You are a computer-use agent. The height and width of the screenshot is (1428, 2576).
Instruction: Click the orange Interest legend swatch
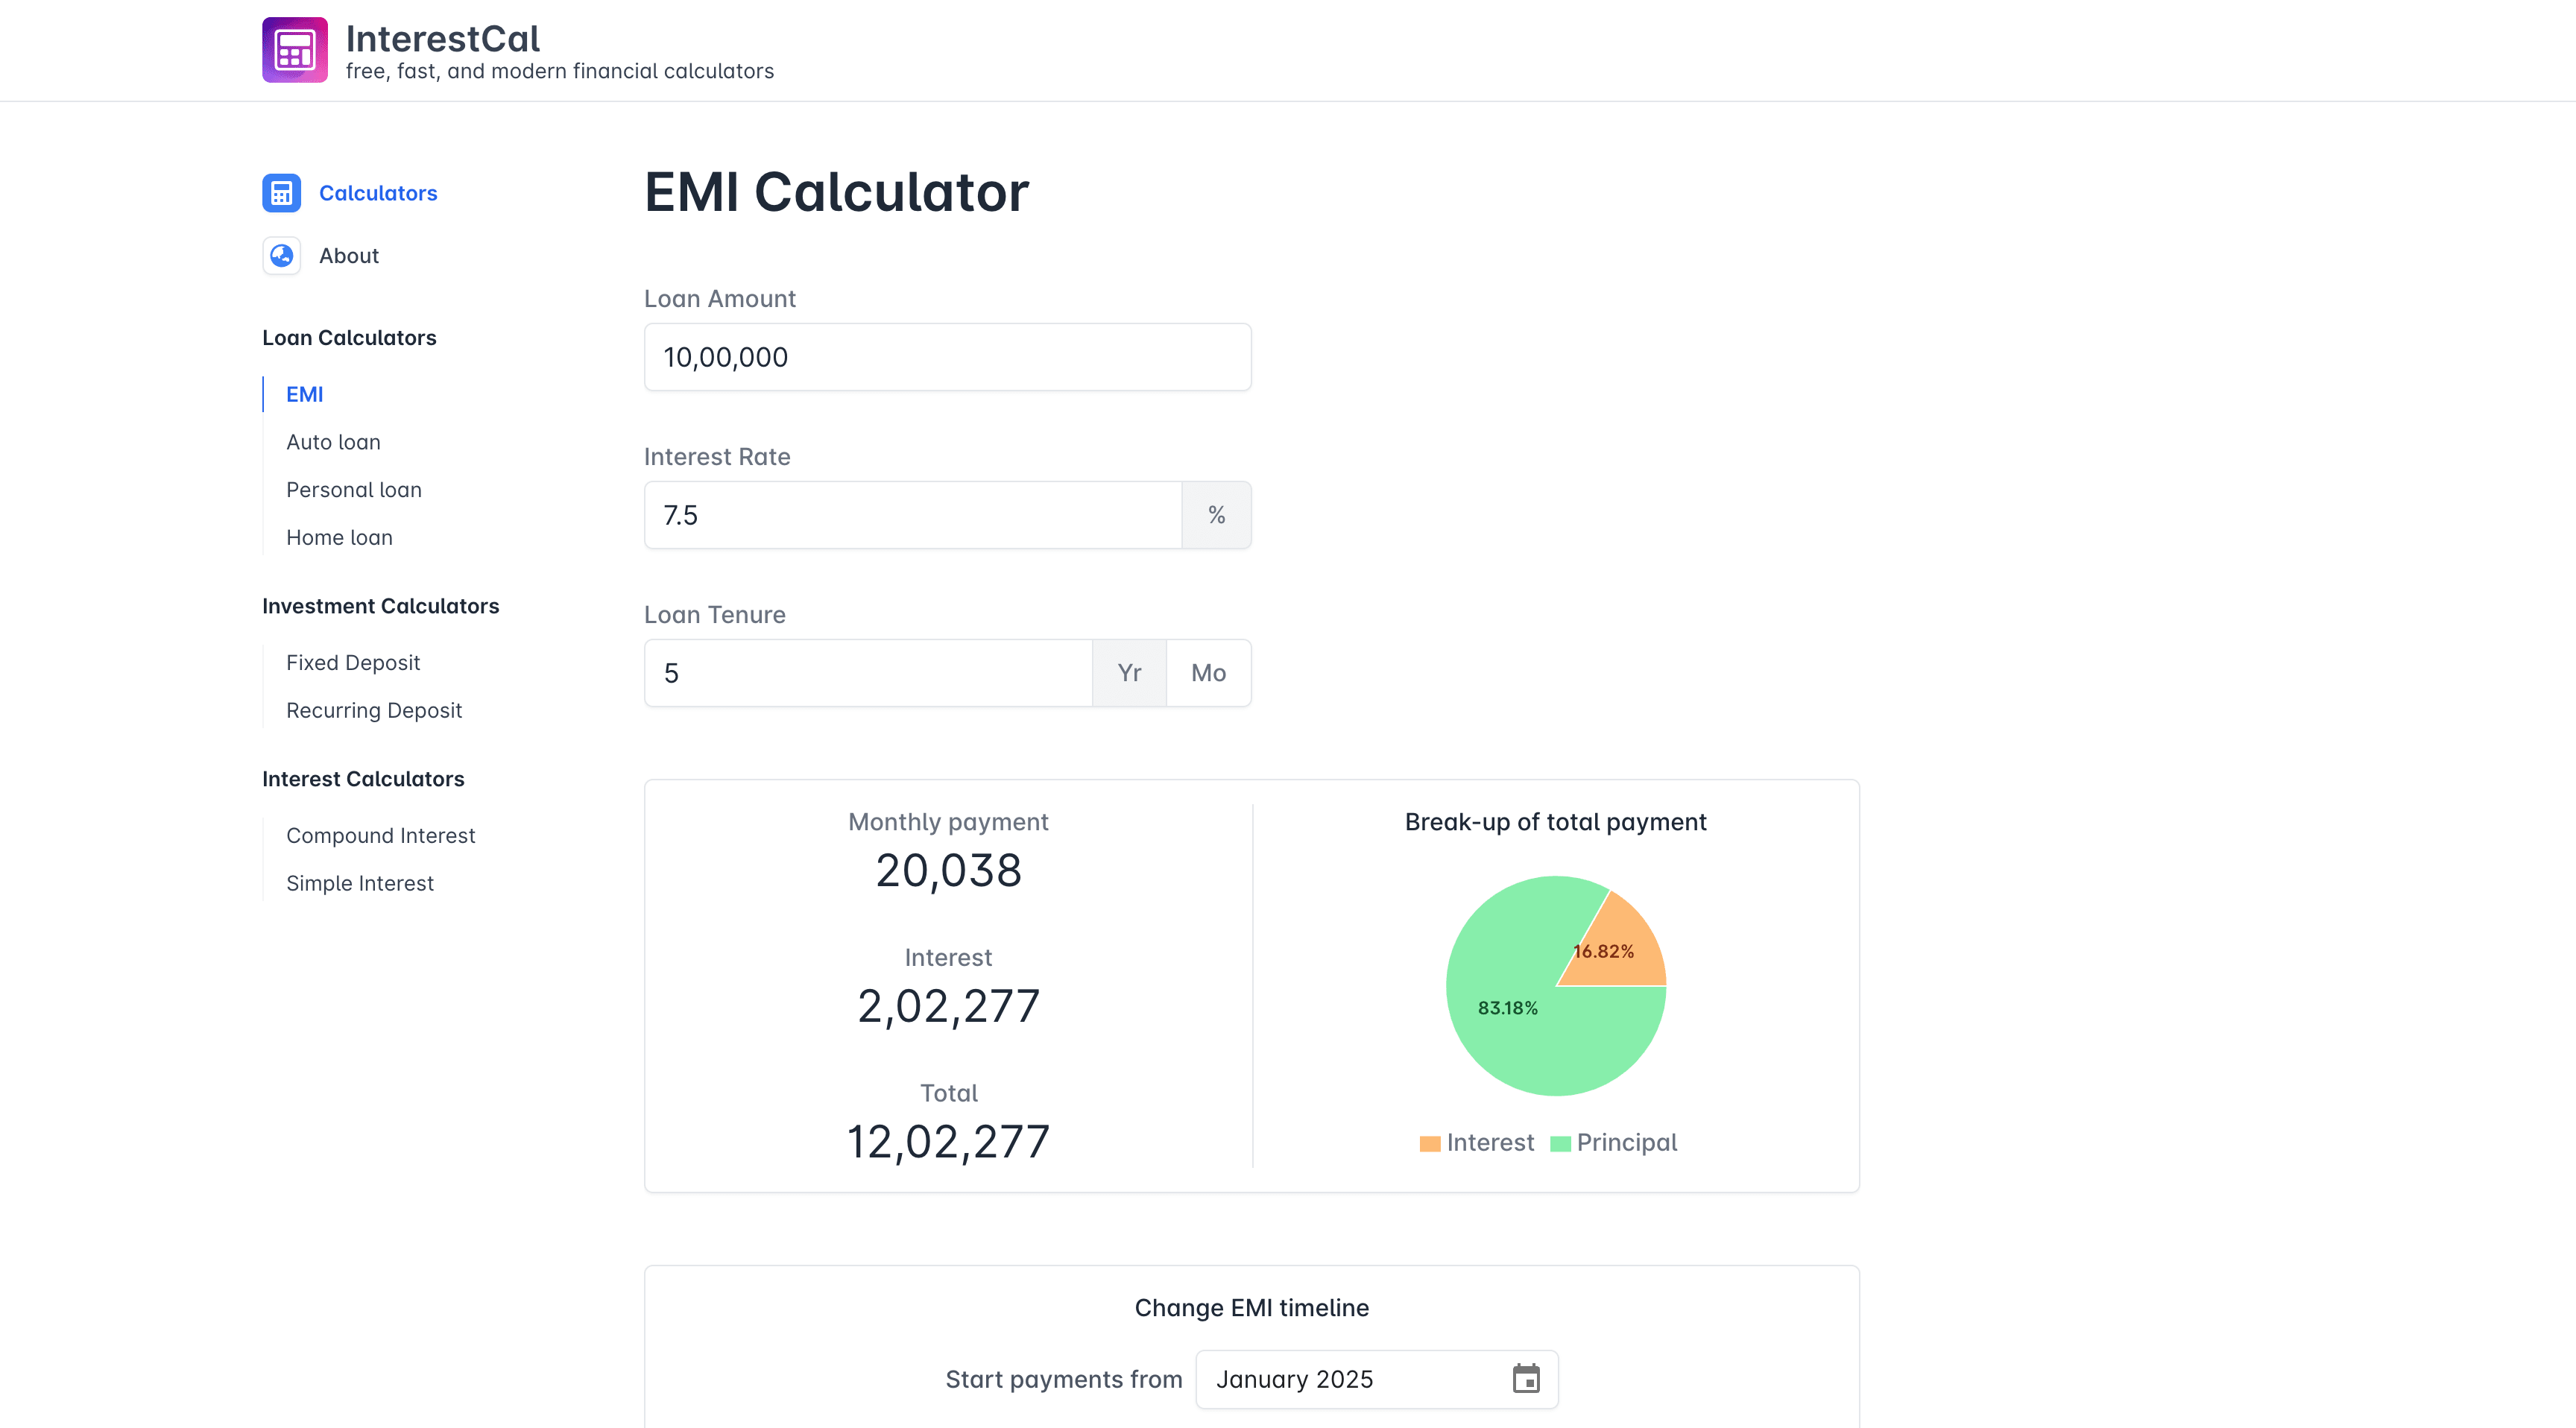1429,1144
